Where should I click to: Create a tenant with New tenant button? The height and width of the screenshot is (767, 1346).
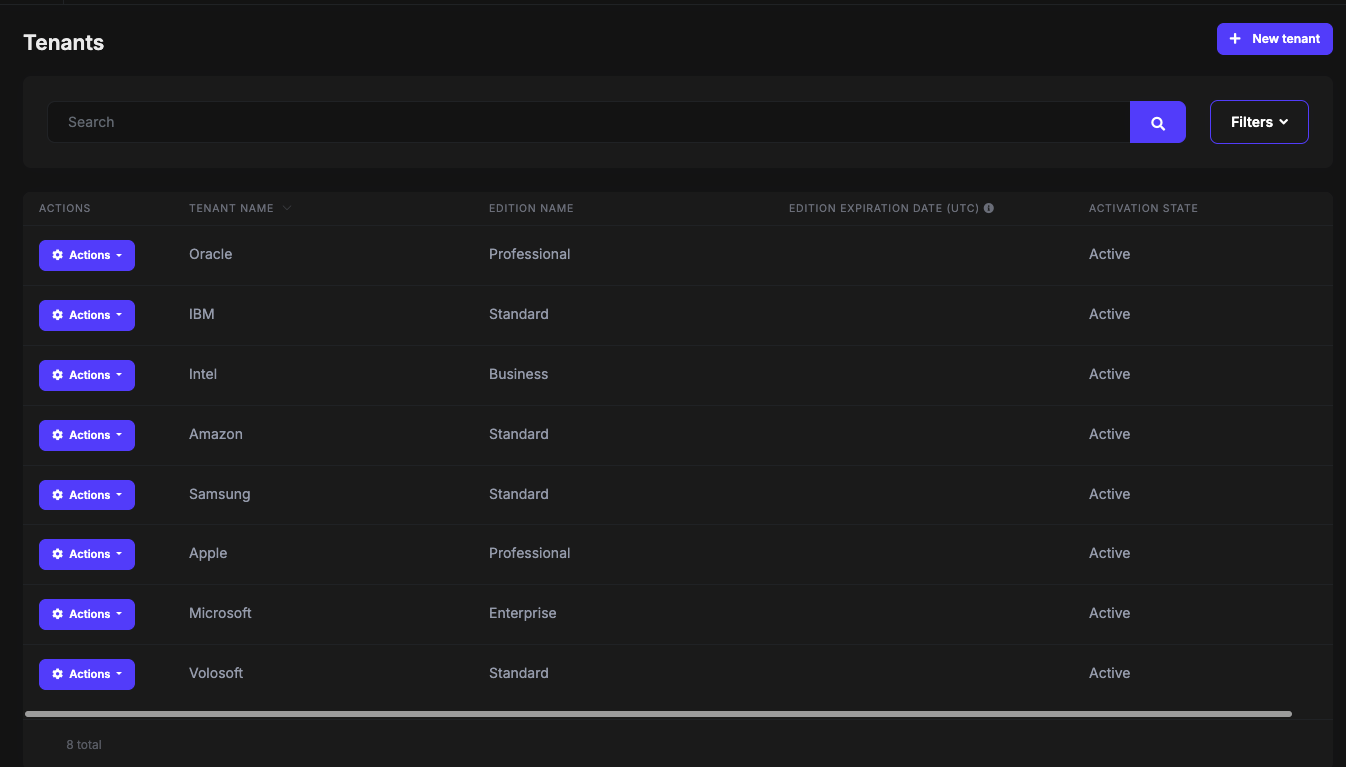click(x=1274, y=39)
